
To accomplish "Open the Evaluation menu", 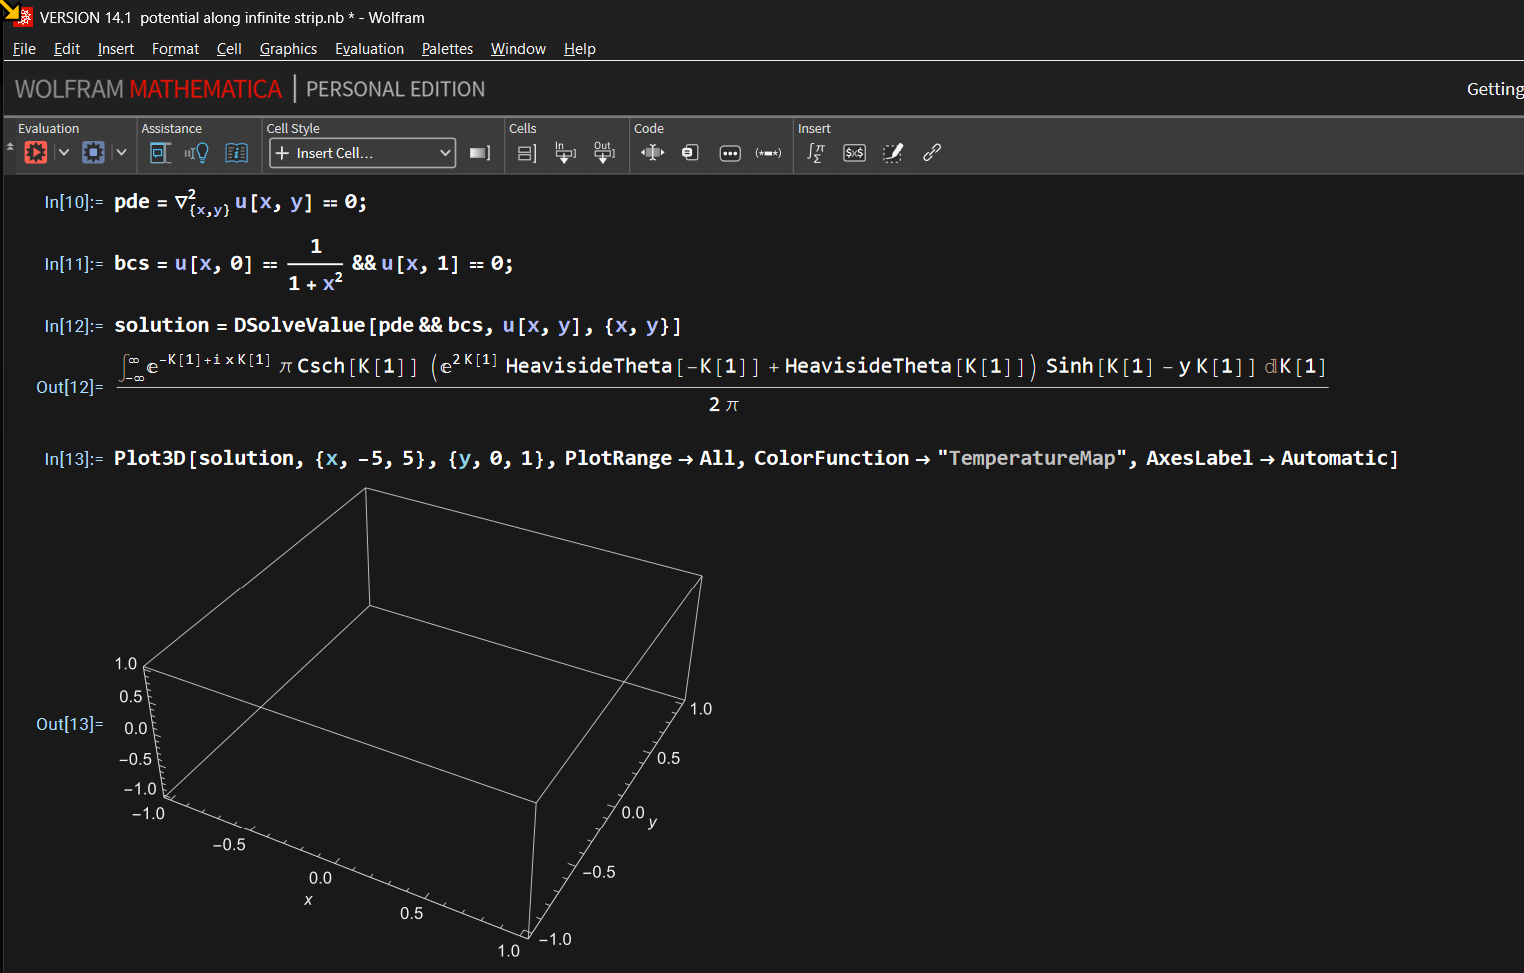I will click(369, 49).
